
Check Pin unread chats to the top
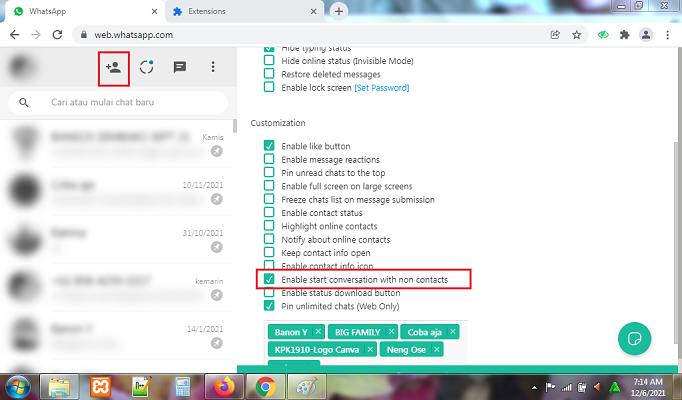click(x=269, y=172)
